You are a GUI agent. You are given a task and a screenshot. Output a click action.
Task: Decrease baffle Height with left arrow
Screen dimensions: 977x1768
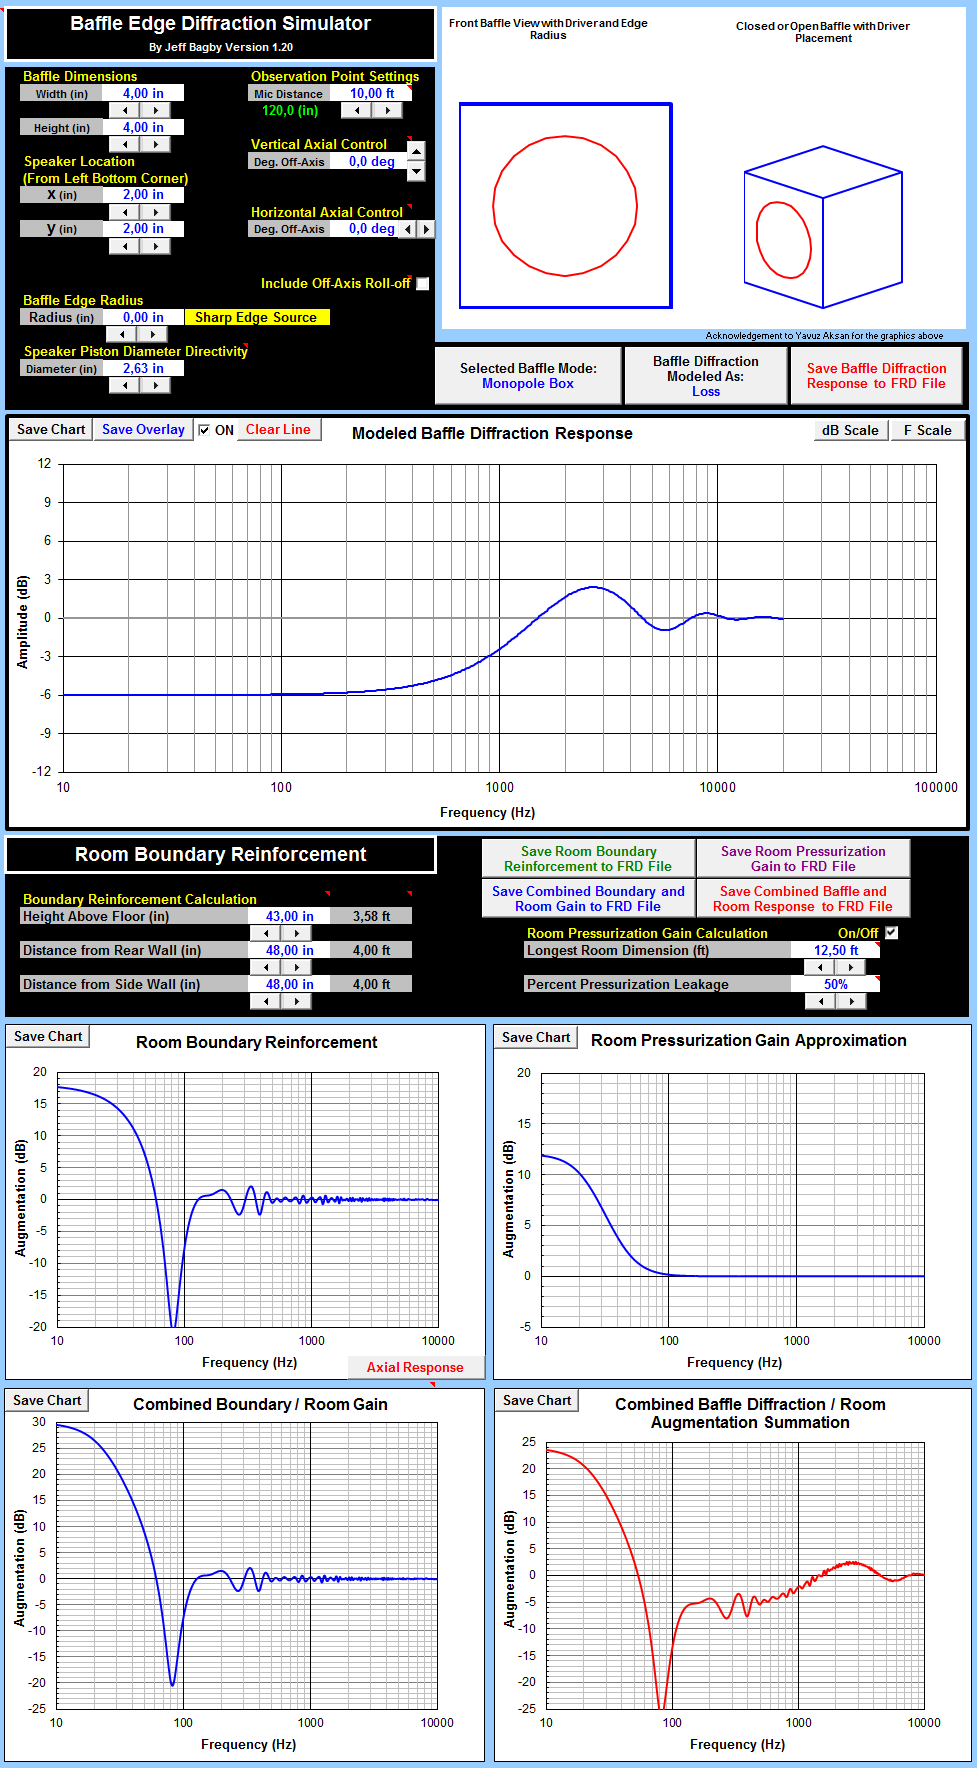click(x=125, y=145)
